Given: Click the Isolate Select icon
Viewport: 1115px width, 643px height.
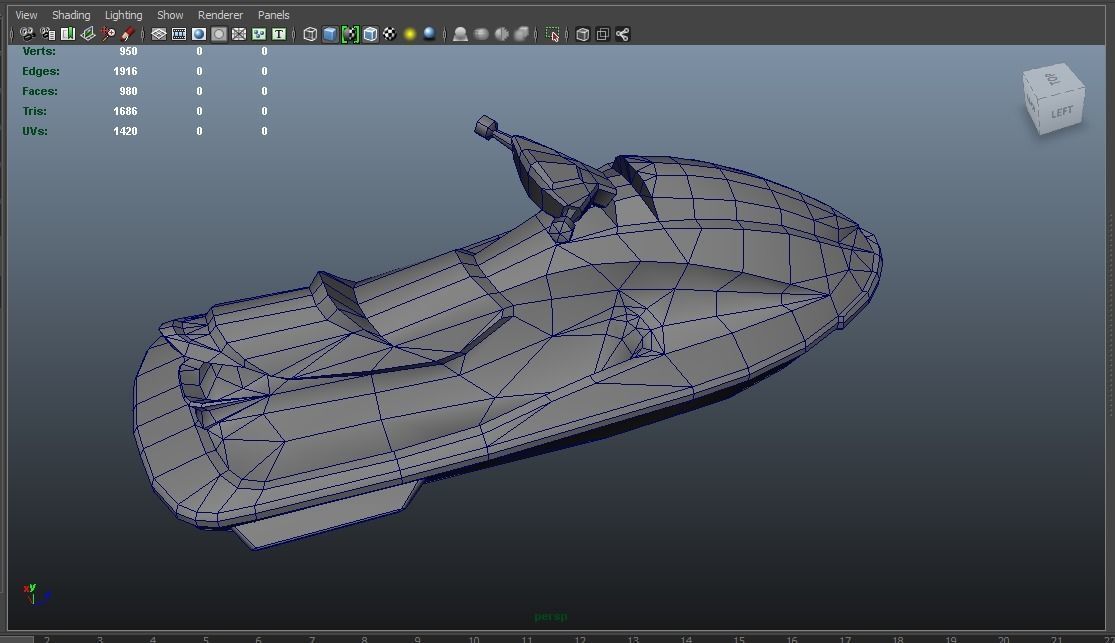Looking at the screenshot, I should click(x=553, y=34).
